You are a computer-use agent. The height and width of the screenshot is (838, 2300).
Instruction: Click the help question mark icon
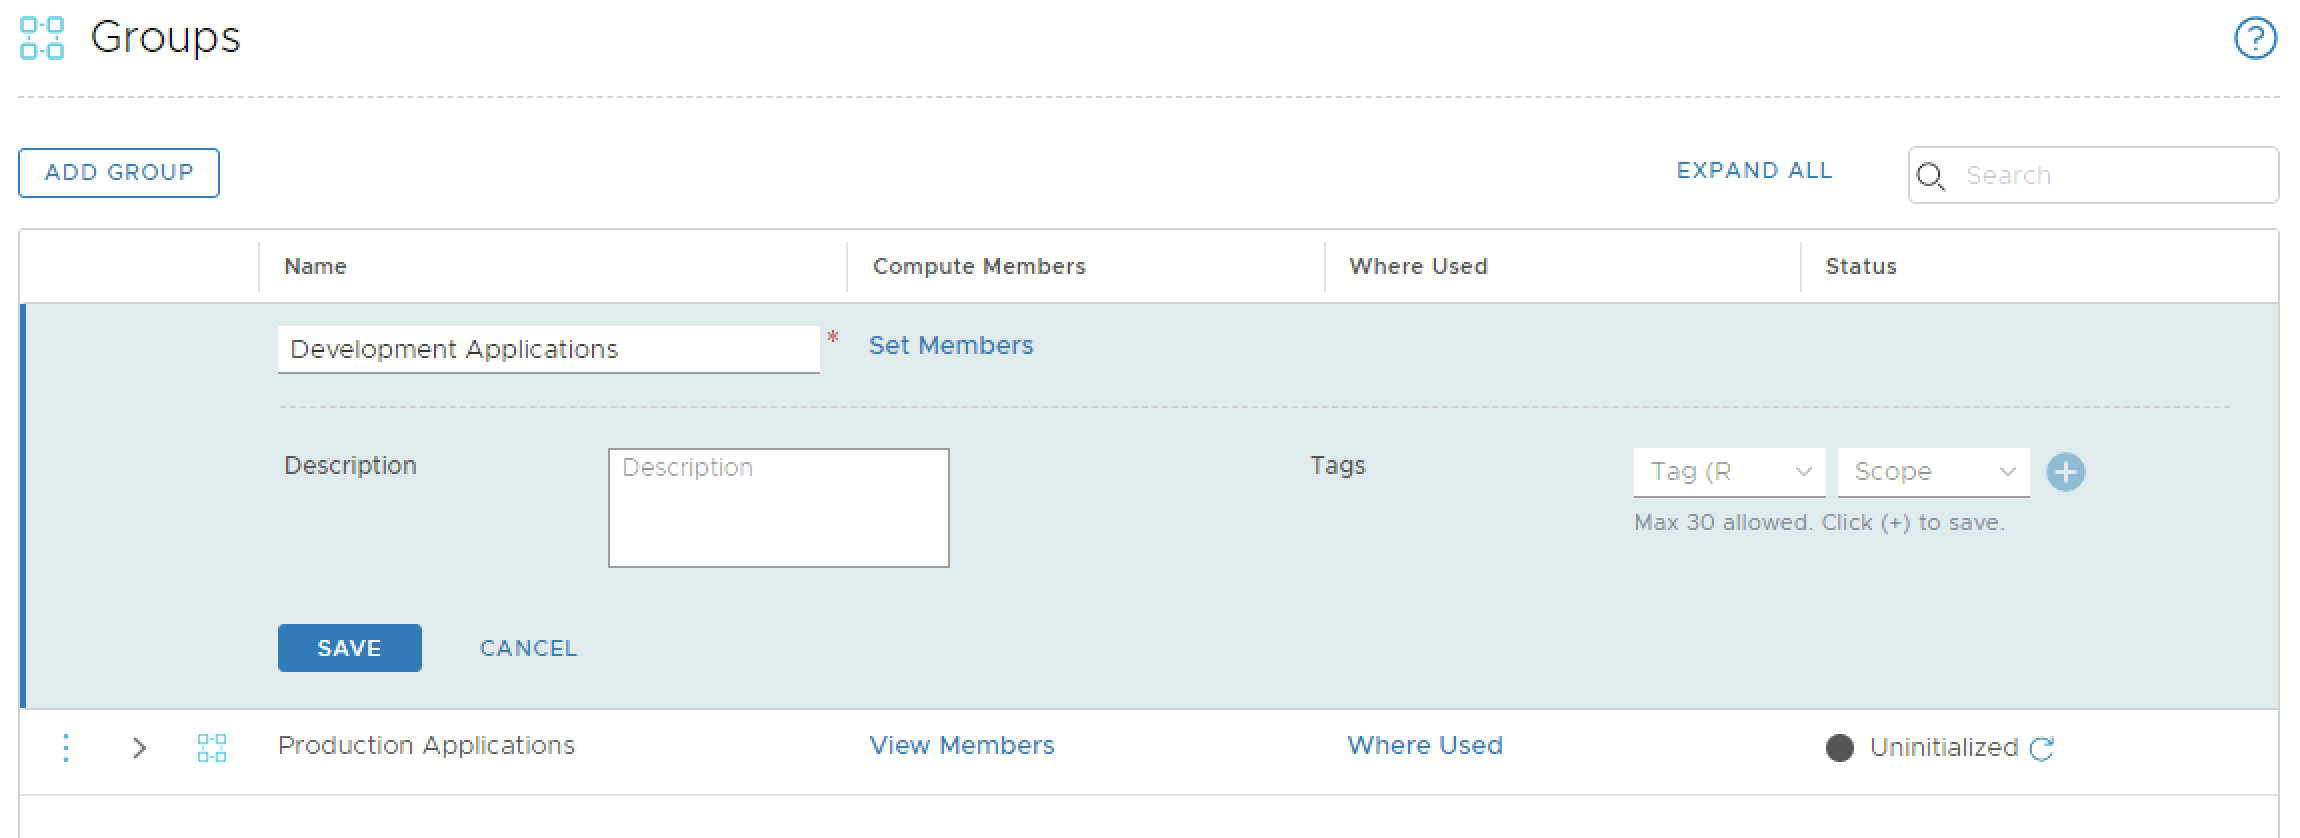(x=2255, y=40)
